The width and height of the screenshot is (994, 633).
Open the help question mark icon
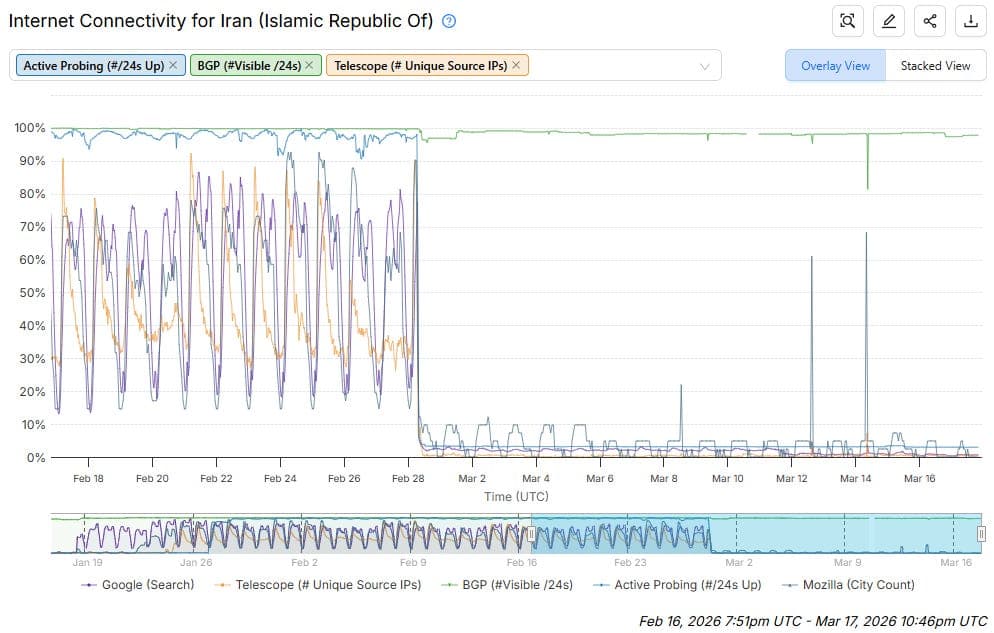[449, 21]
